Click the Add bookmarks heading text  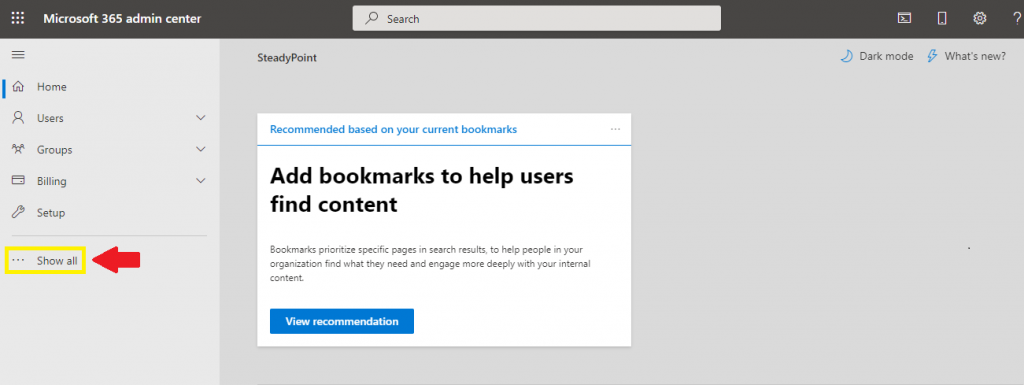tap(422, 190)
